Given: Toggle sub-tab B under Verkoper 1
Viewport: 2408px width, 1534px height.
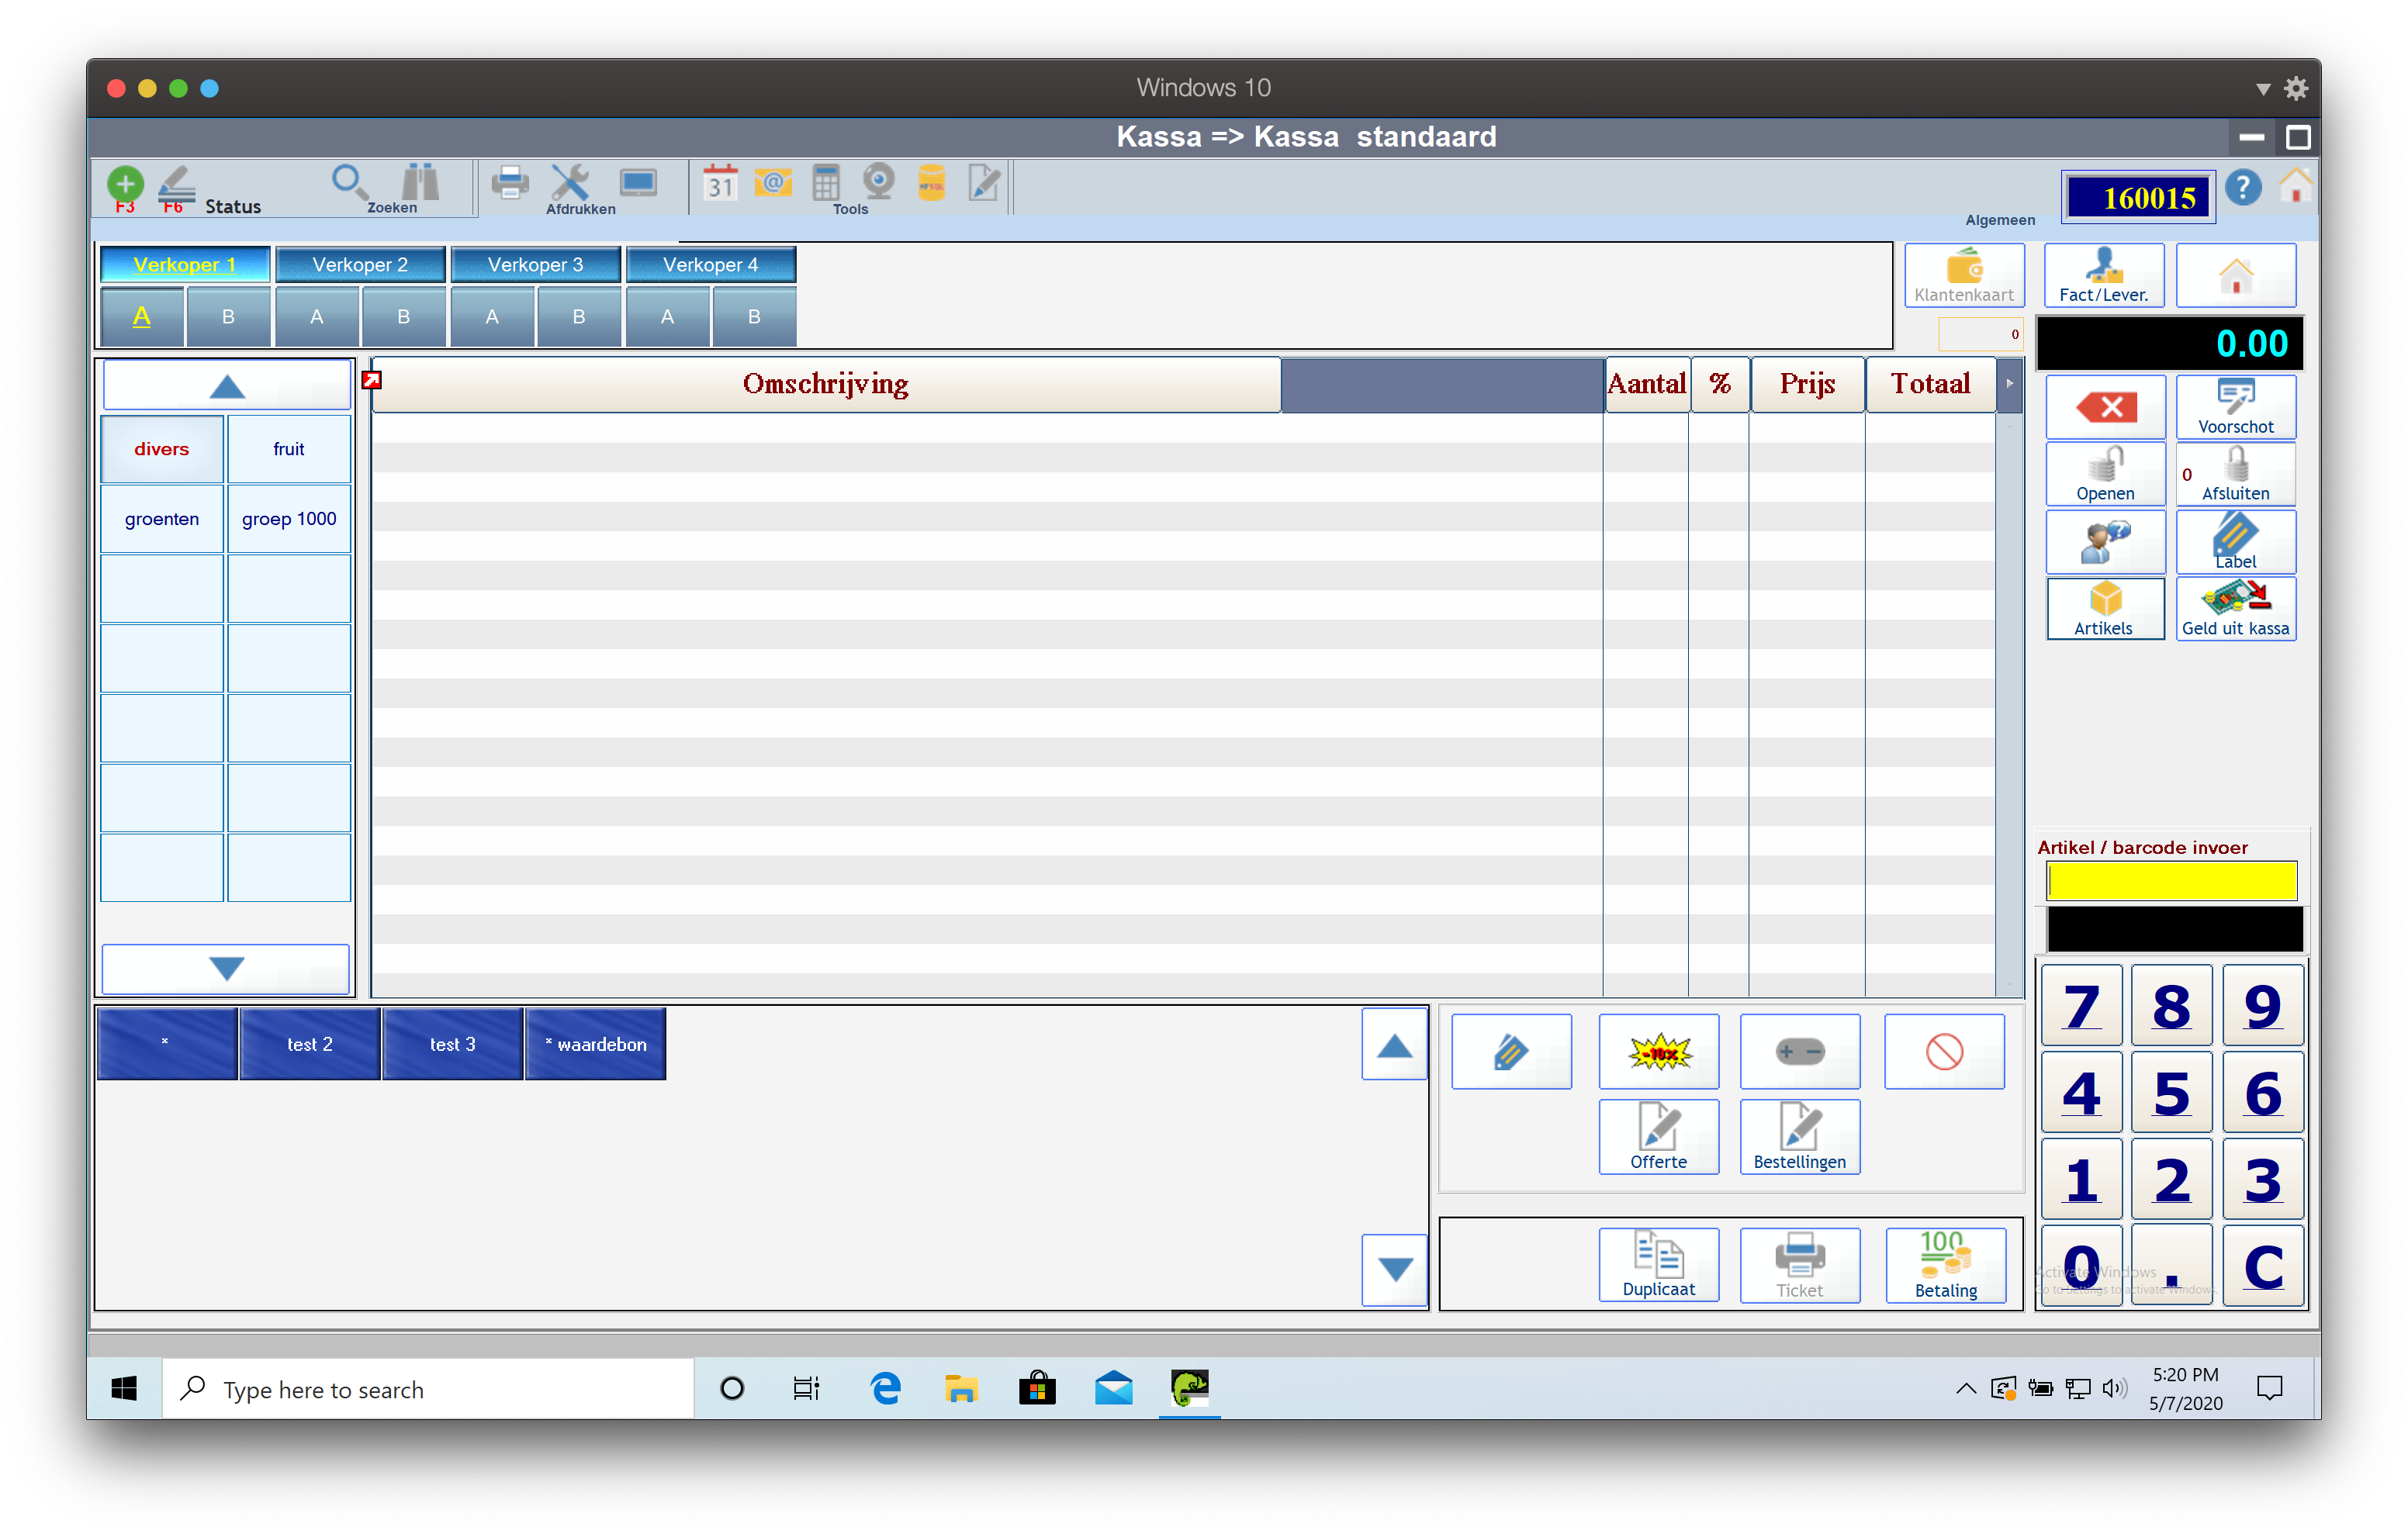Looking at the screenshot, I should pos(228,317).
